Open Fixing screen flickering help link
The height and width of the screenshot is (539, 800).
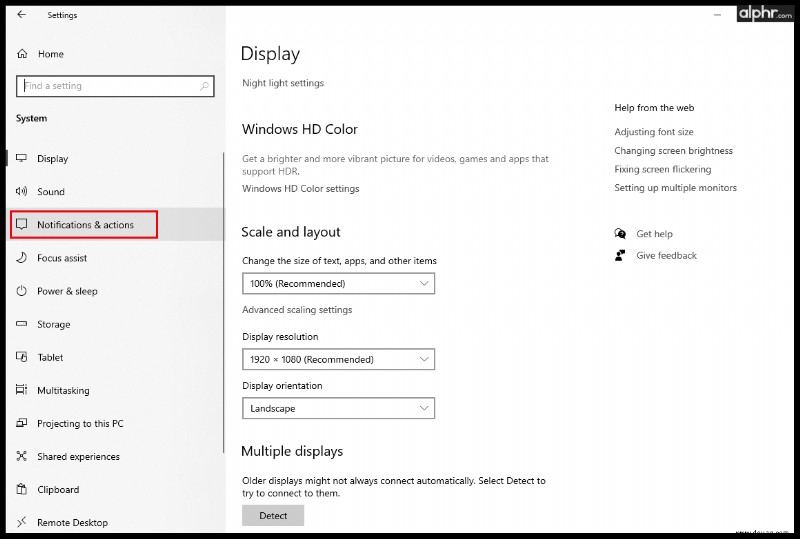tap(663, 169)
